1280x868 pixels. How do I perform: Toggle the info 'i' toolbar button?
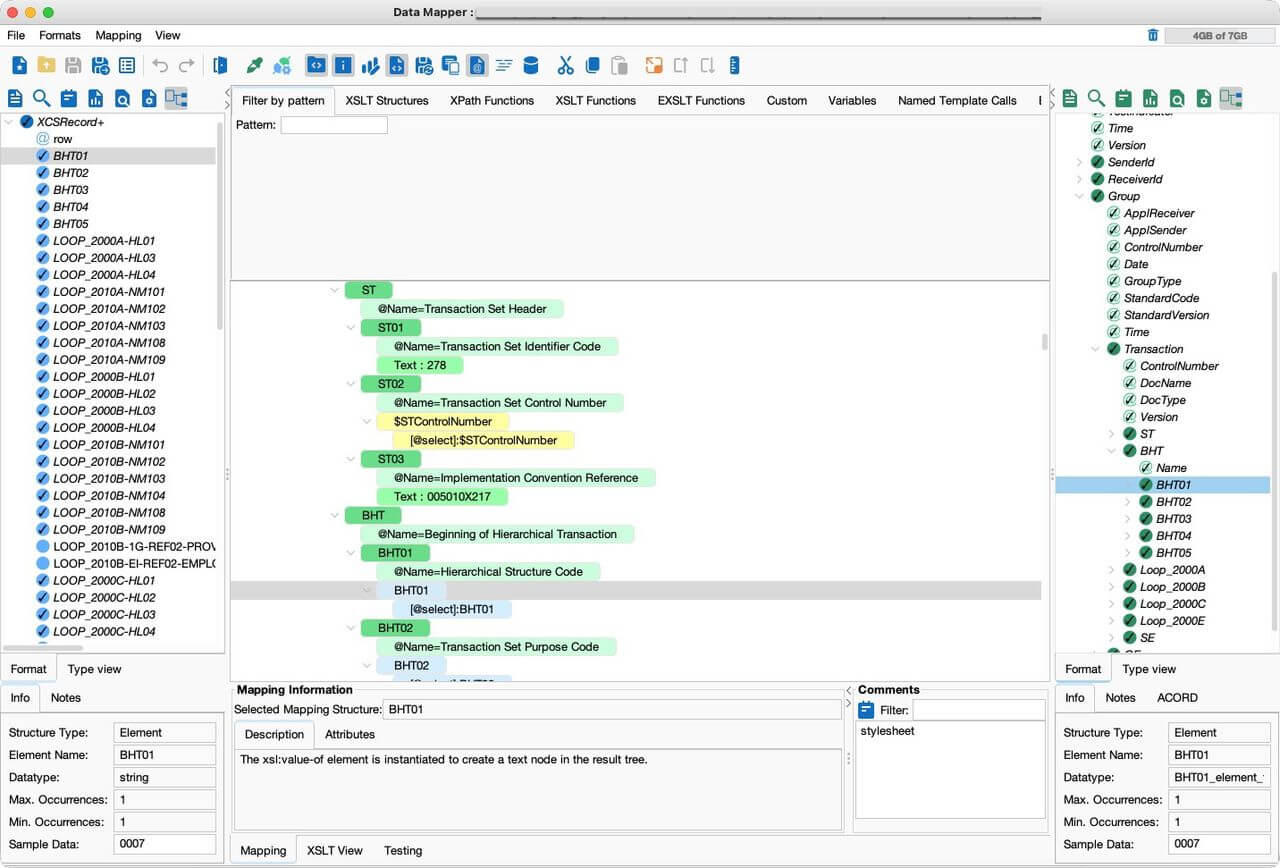coord(343,66)
